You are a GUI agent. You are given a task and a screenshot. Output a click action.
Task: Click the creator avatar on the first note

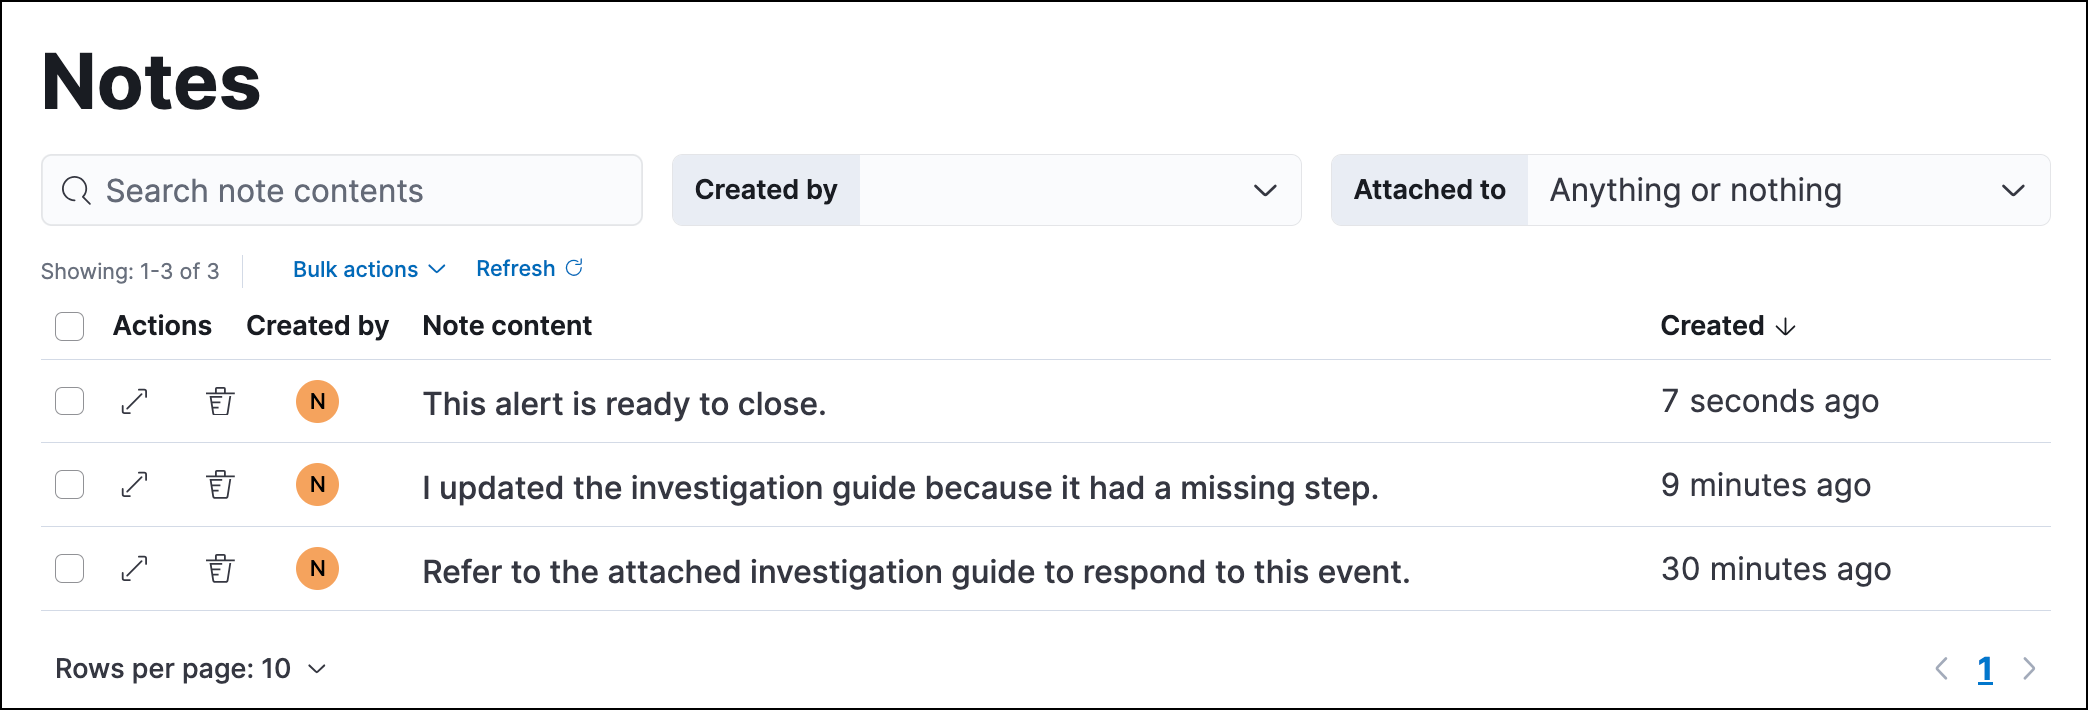(x=317, y=402)
